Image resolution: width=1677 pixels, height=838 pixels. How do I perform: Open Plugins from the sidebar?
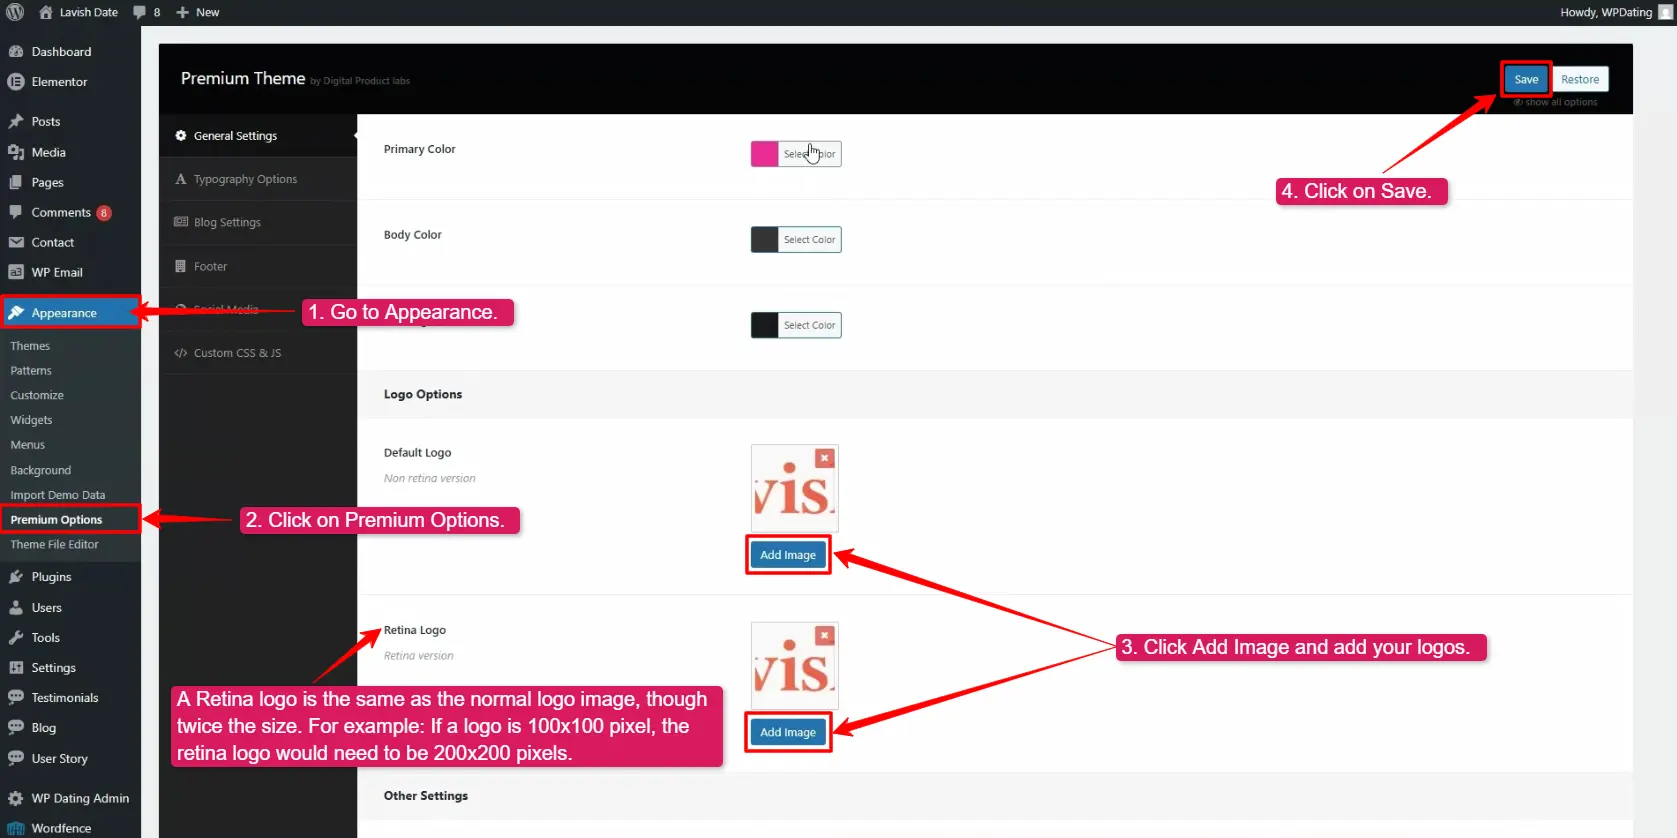[x=51, y=577]
